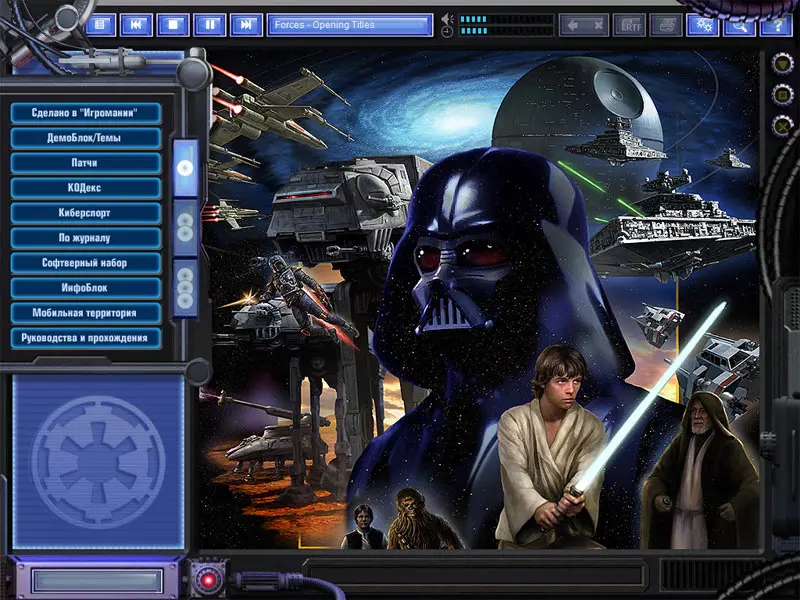Screen dimensions: 800x600
Task: Stop the music playback
Action: (173, 24)
